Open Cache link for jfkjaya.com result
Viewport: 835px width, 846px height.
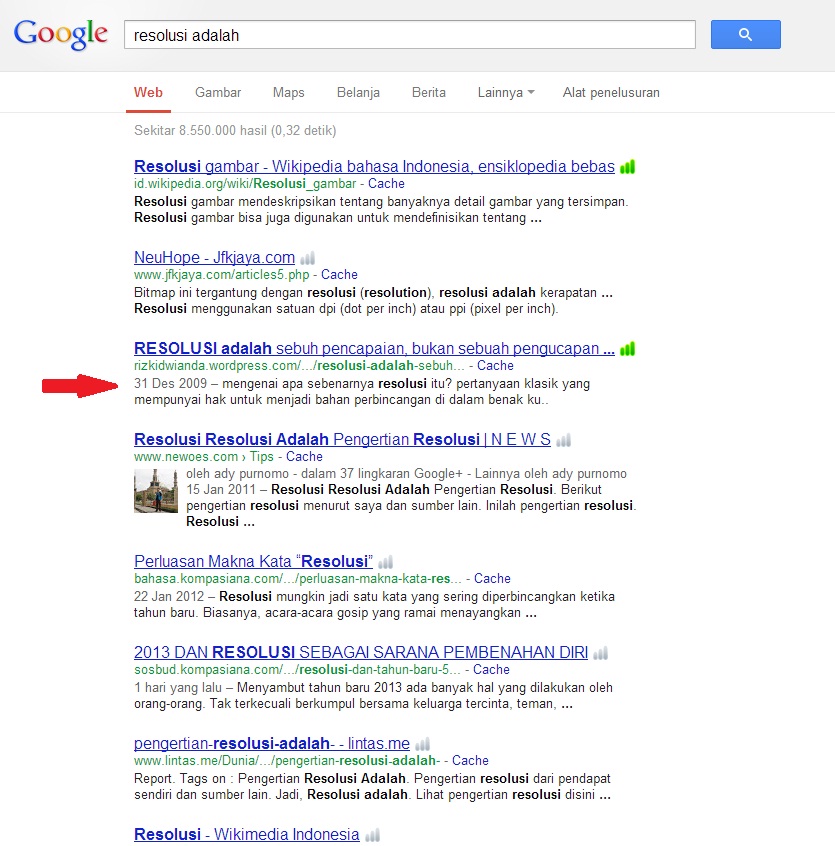coord(339,275)
